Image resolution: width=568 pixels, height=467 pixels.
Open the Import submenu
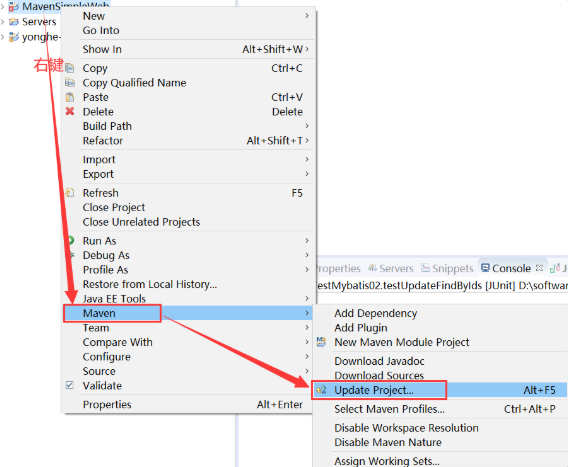click(307, 159)
